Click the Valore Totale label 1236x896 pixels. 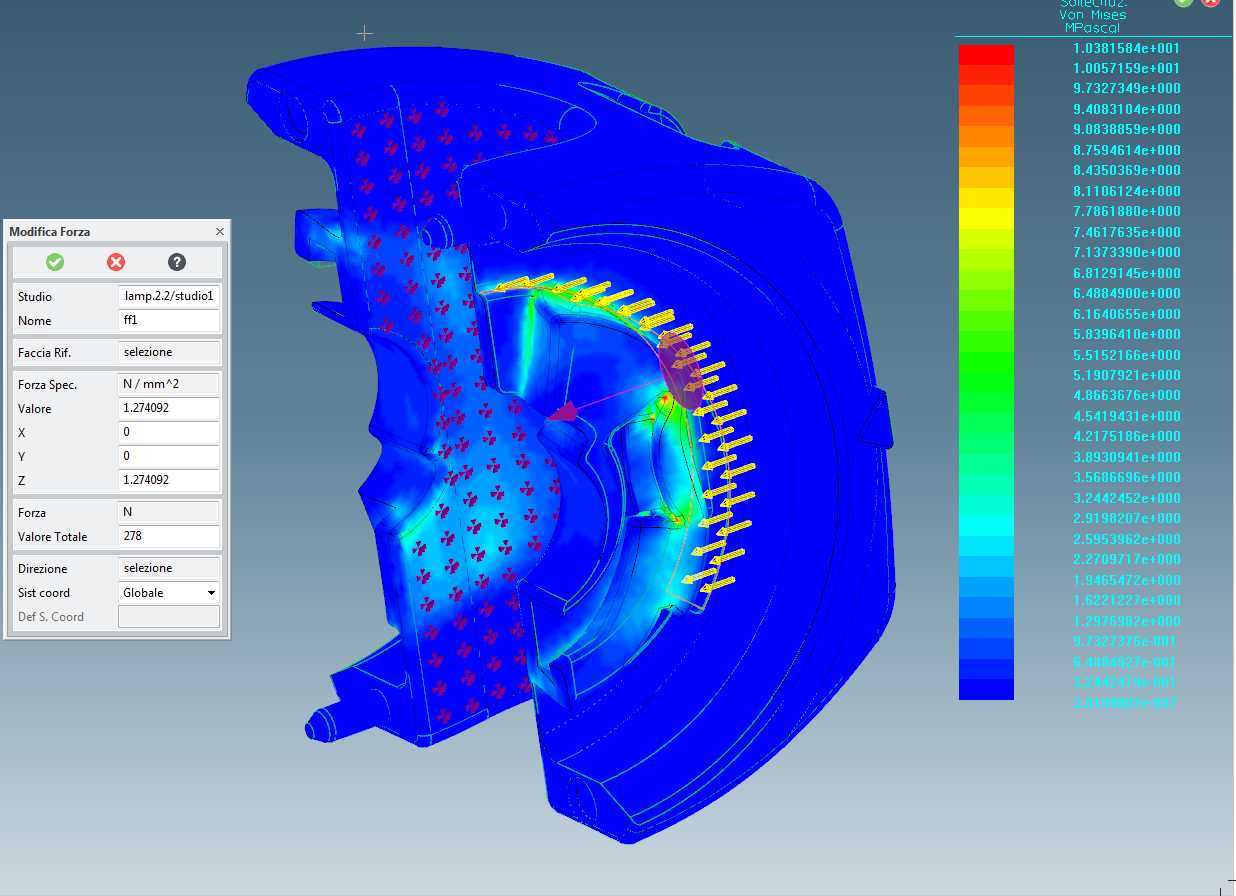click(x=52, y=536)
